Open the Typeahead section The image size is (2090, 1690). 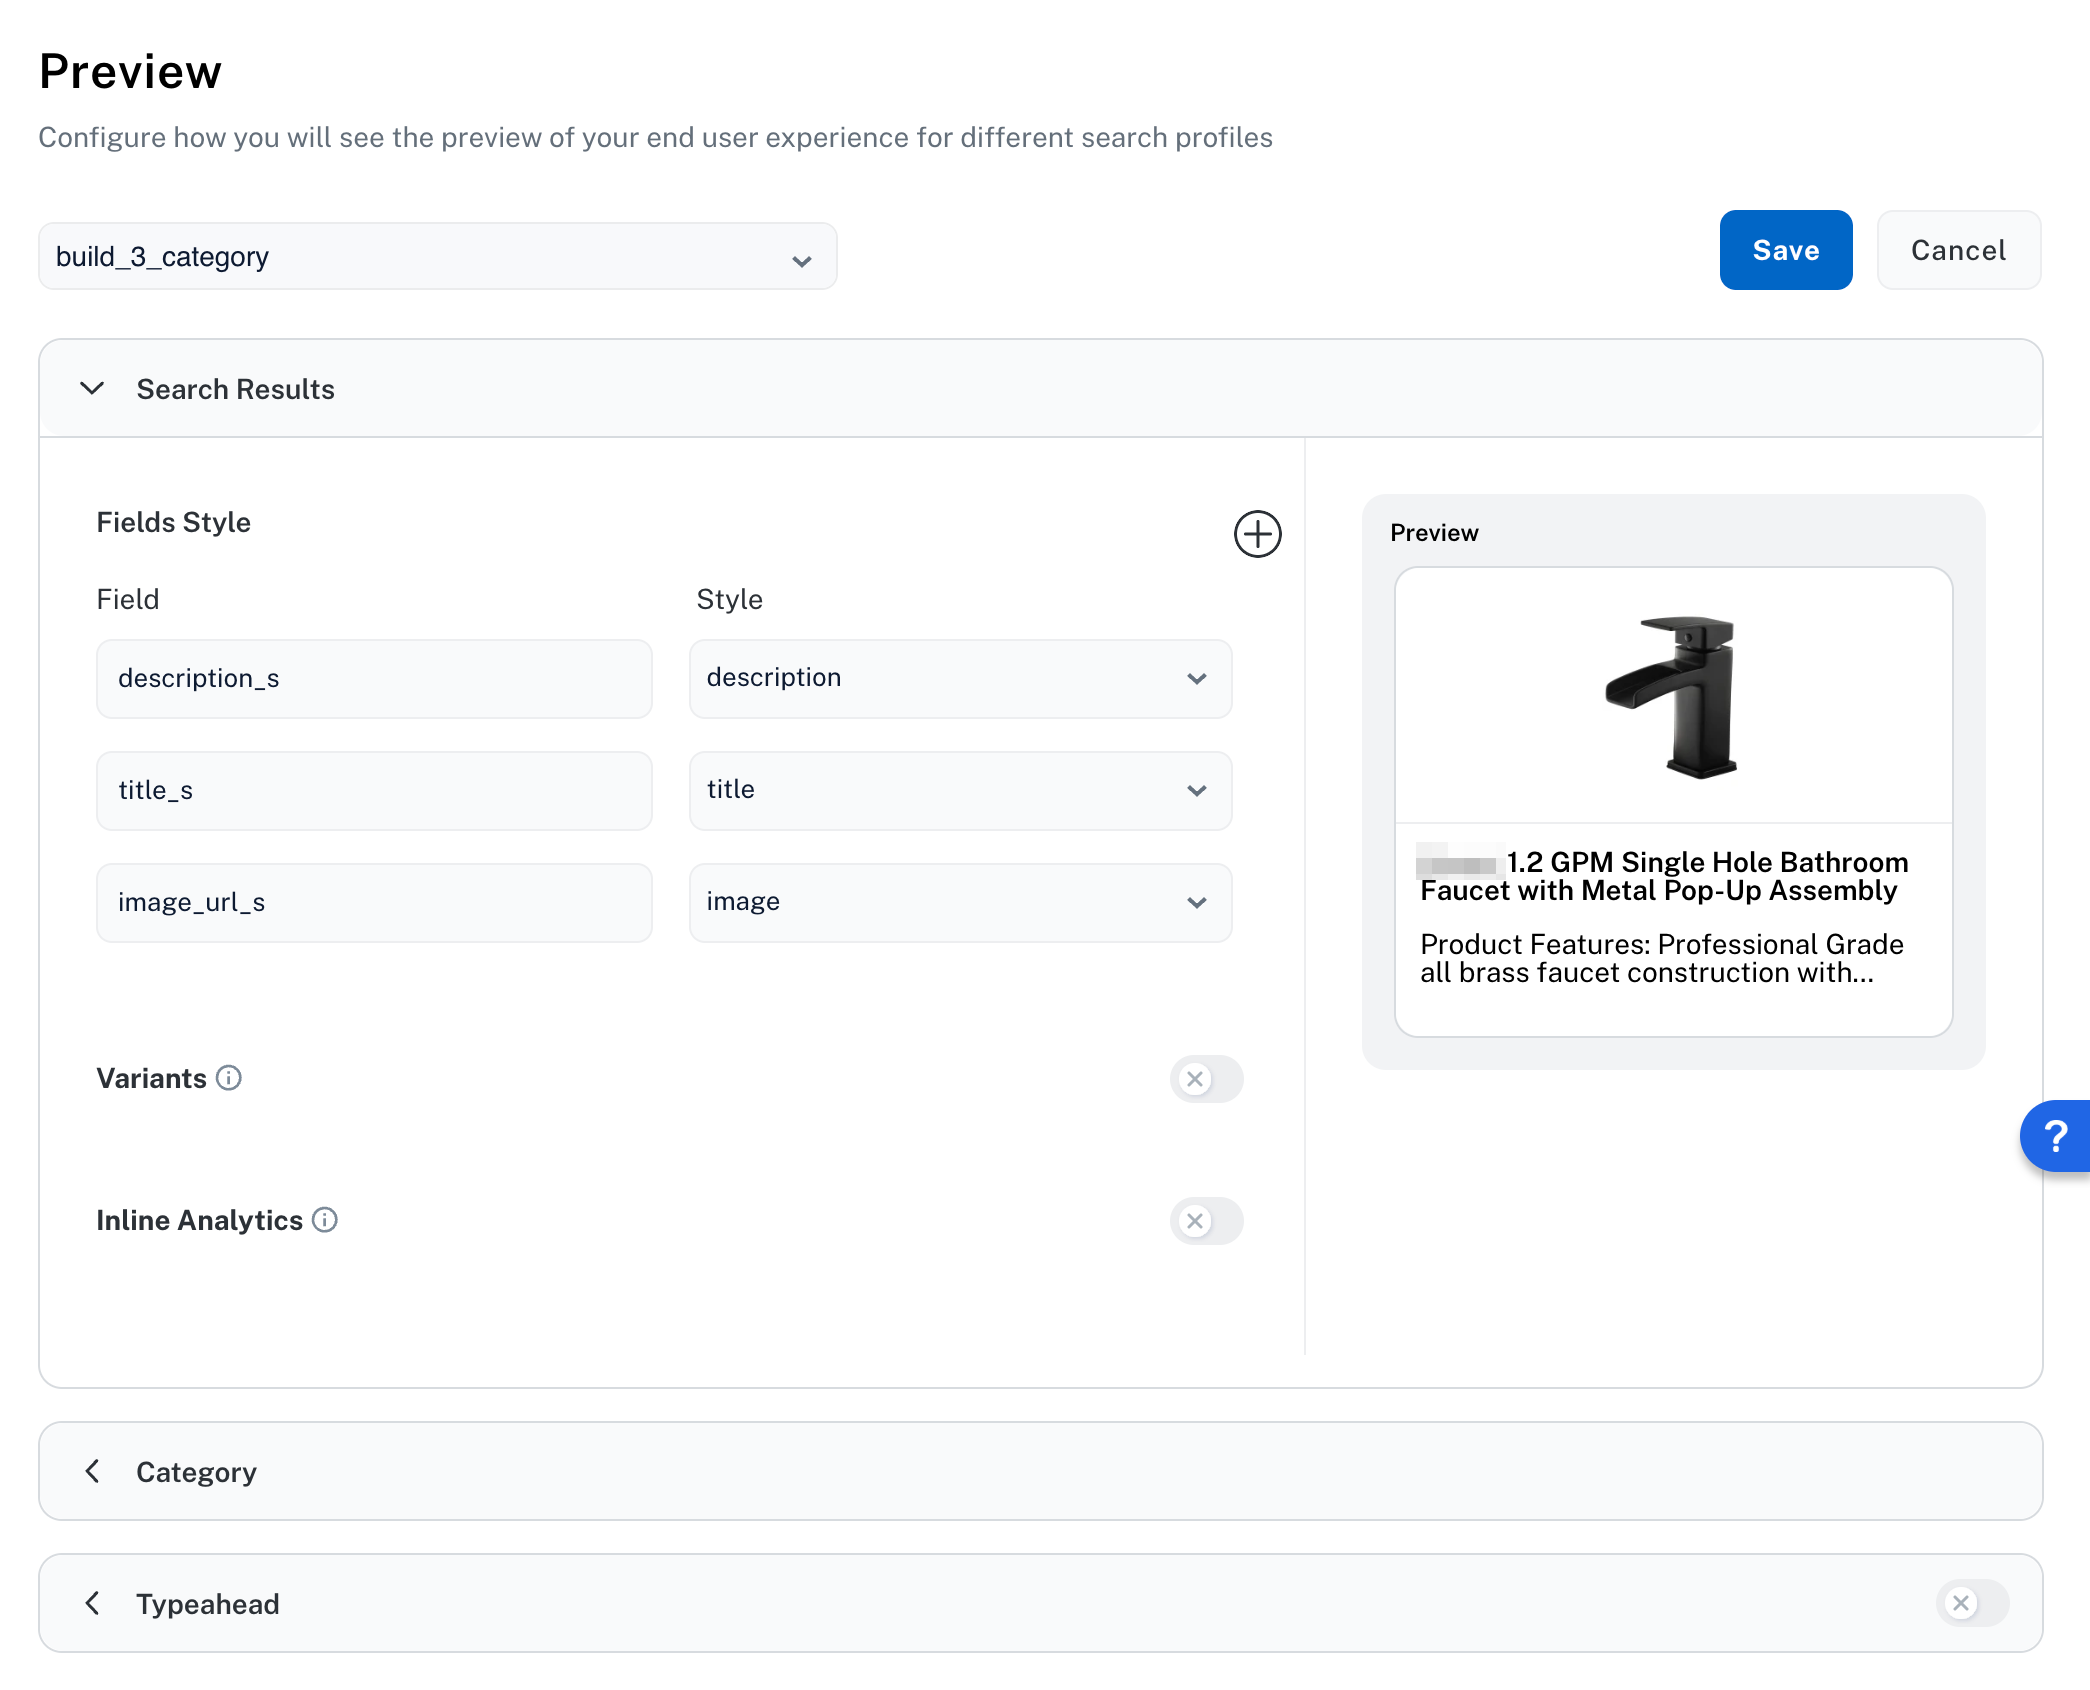207,1603
